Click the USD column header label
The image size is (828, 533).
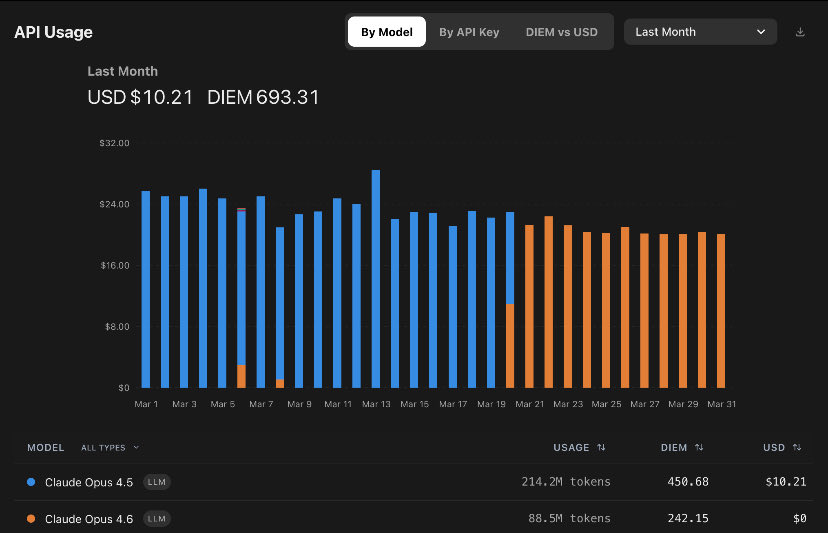pyautogui.click(x=774, y=447)
